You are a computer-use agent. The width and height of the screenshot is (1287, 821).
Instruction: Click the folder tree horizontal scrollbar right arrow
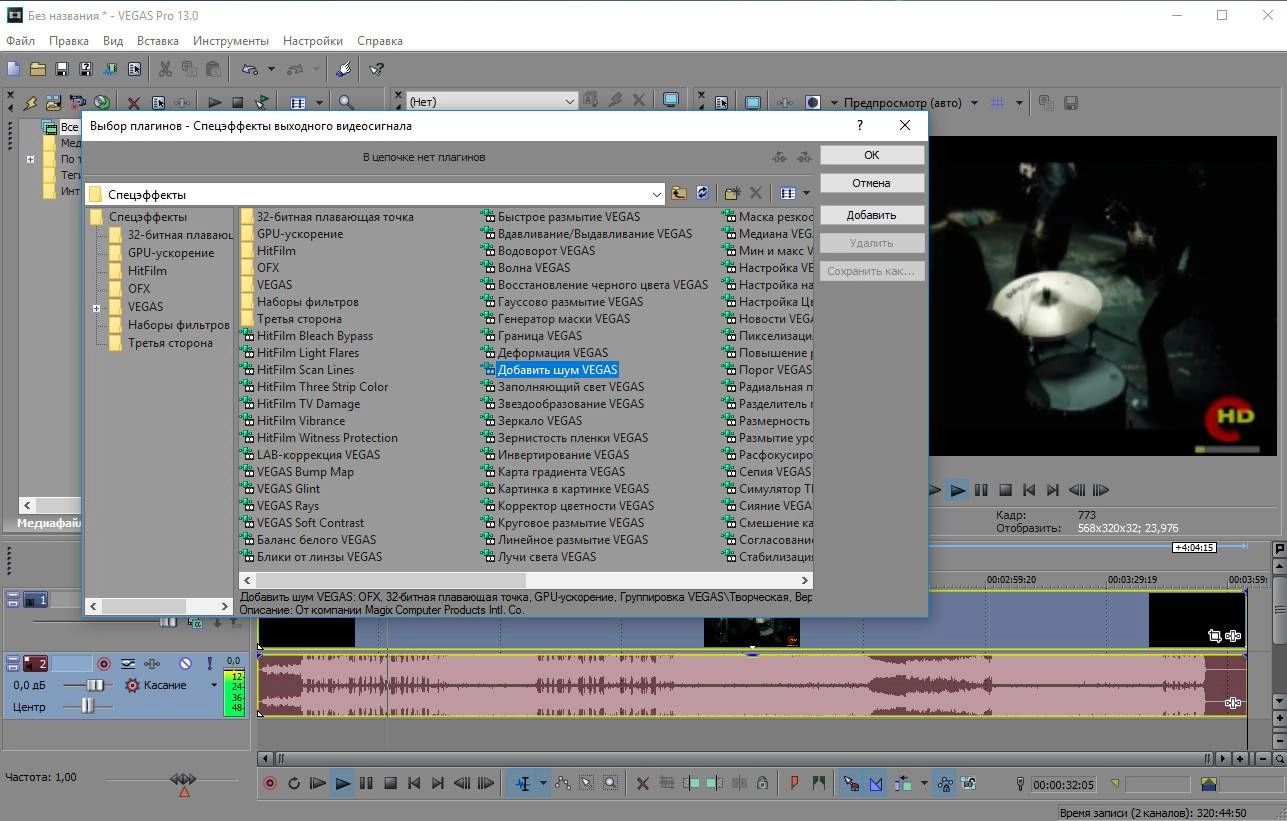tap(225, 606)
